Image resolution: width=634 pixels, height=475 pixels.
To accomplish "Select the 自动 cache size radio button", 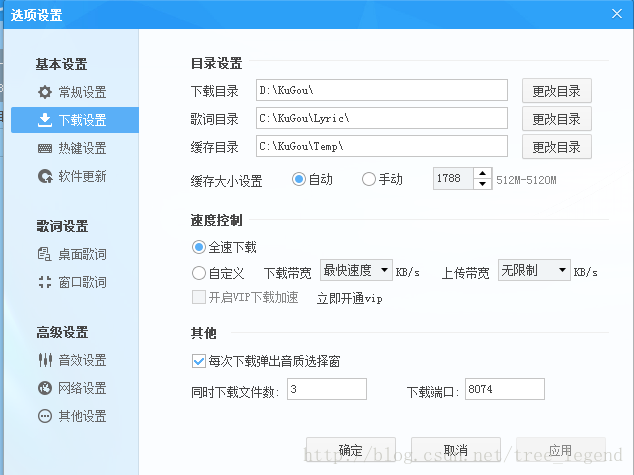I will [299, 179].
